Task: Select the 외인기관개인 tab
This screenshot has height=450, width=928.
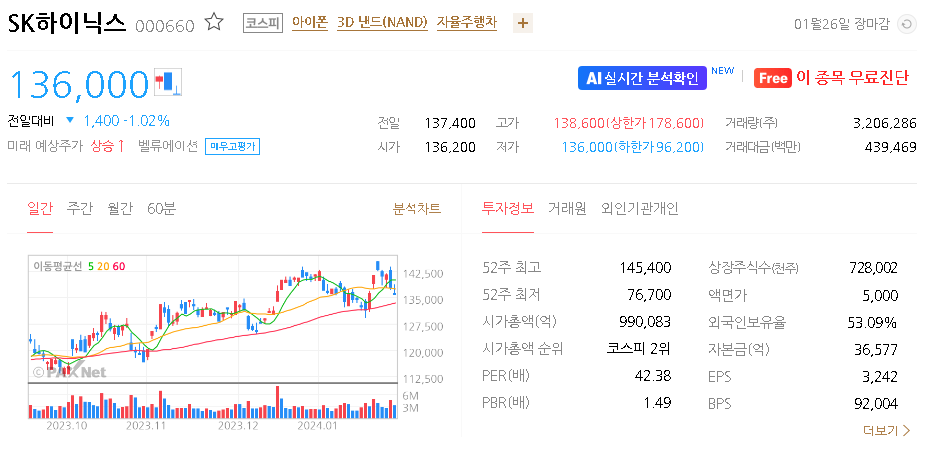Action: coord(640,208)
